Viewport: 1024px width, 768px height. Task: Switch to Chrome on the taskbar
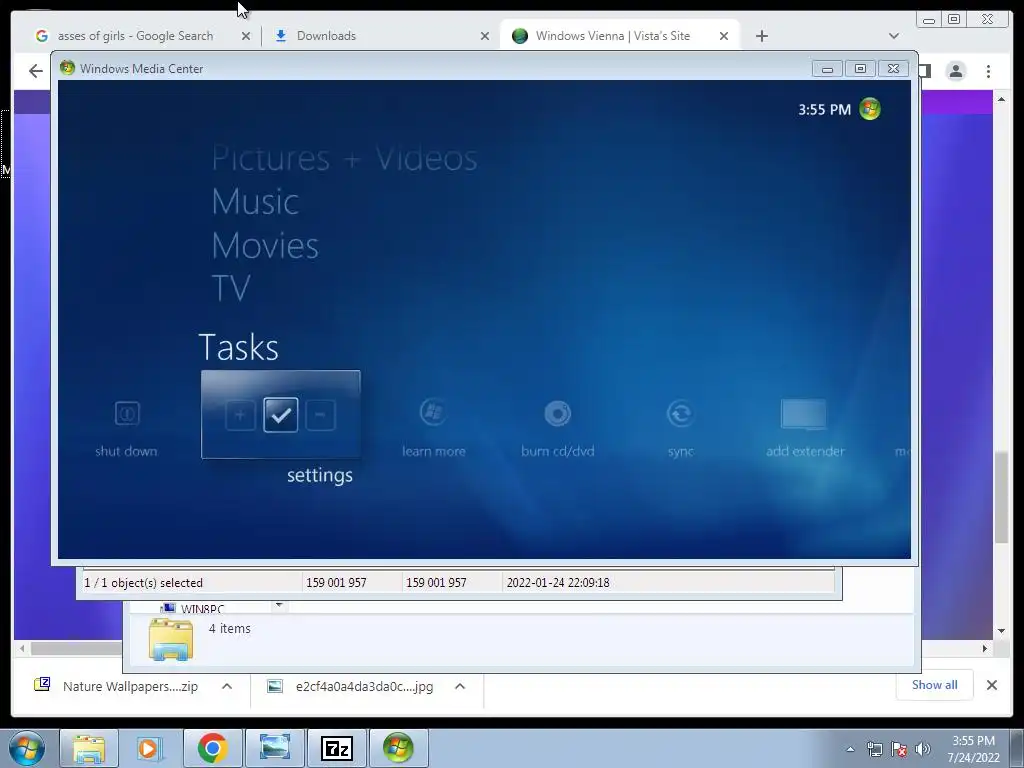pos(212,748)
